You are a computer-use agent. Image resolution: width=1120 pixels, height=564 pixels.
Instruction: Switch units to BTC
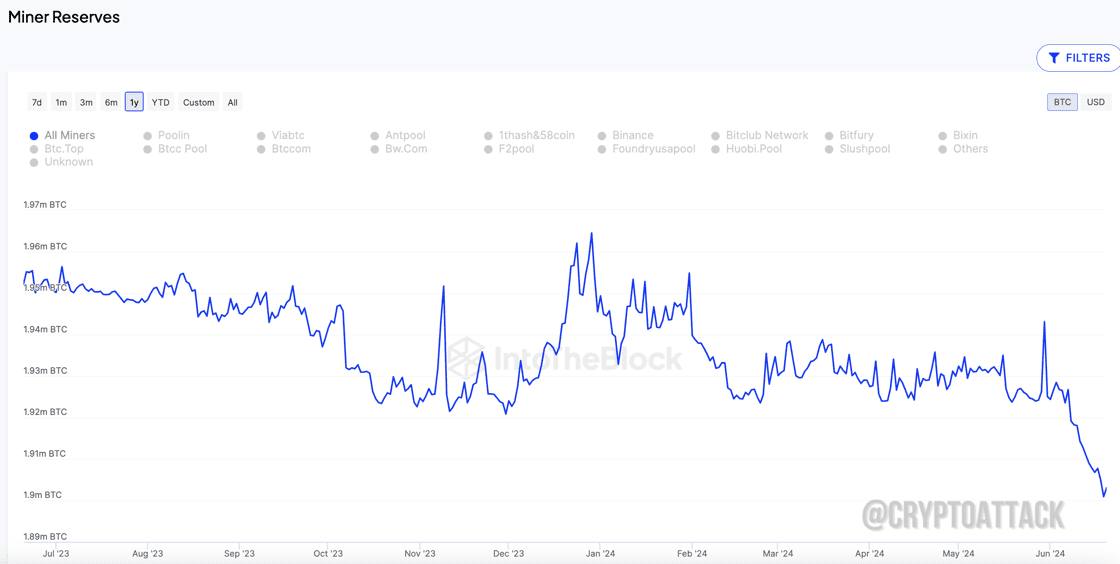point(1063,102)
